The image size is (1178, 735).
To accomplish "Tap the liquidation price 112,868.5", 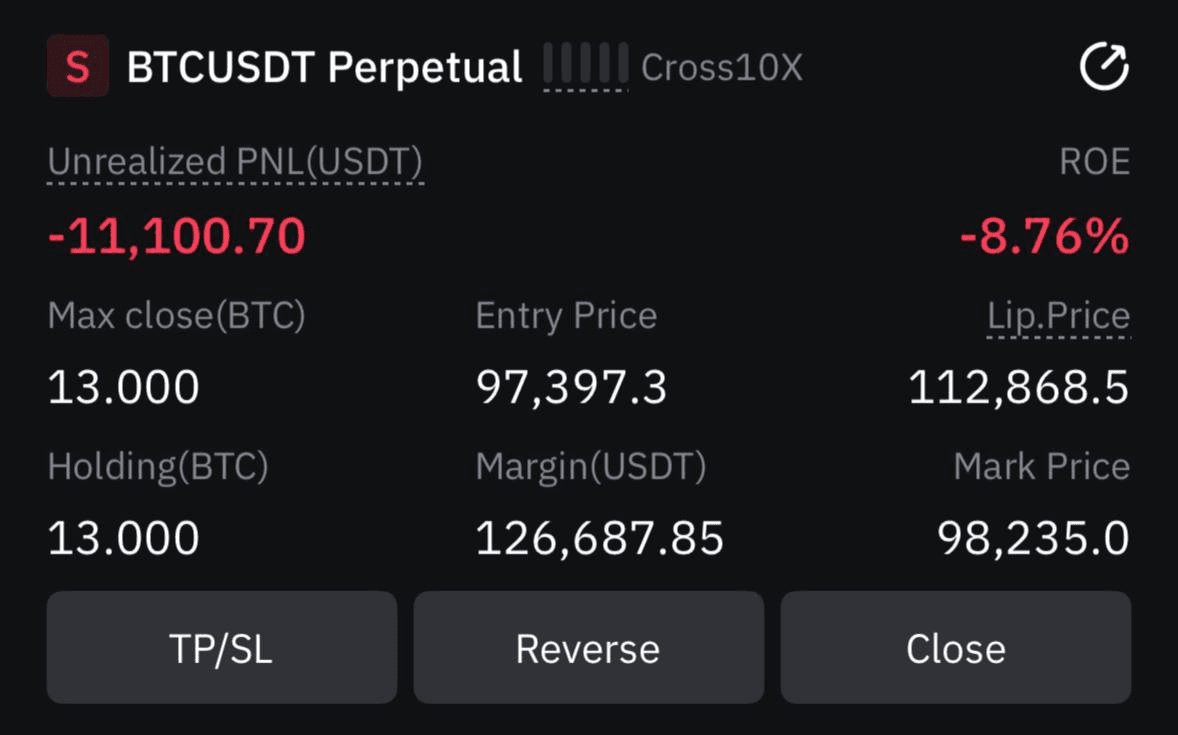I will pos(1019,388).
